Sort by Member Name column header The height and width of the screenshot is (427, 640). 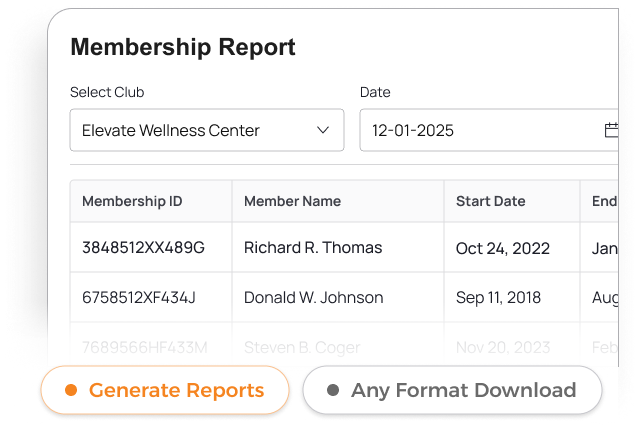tap(292, 201)
